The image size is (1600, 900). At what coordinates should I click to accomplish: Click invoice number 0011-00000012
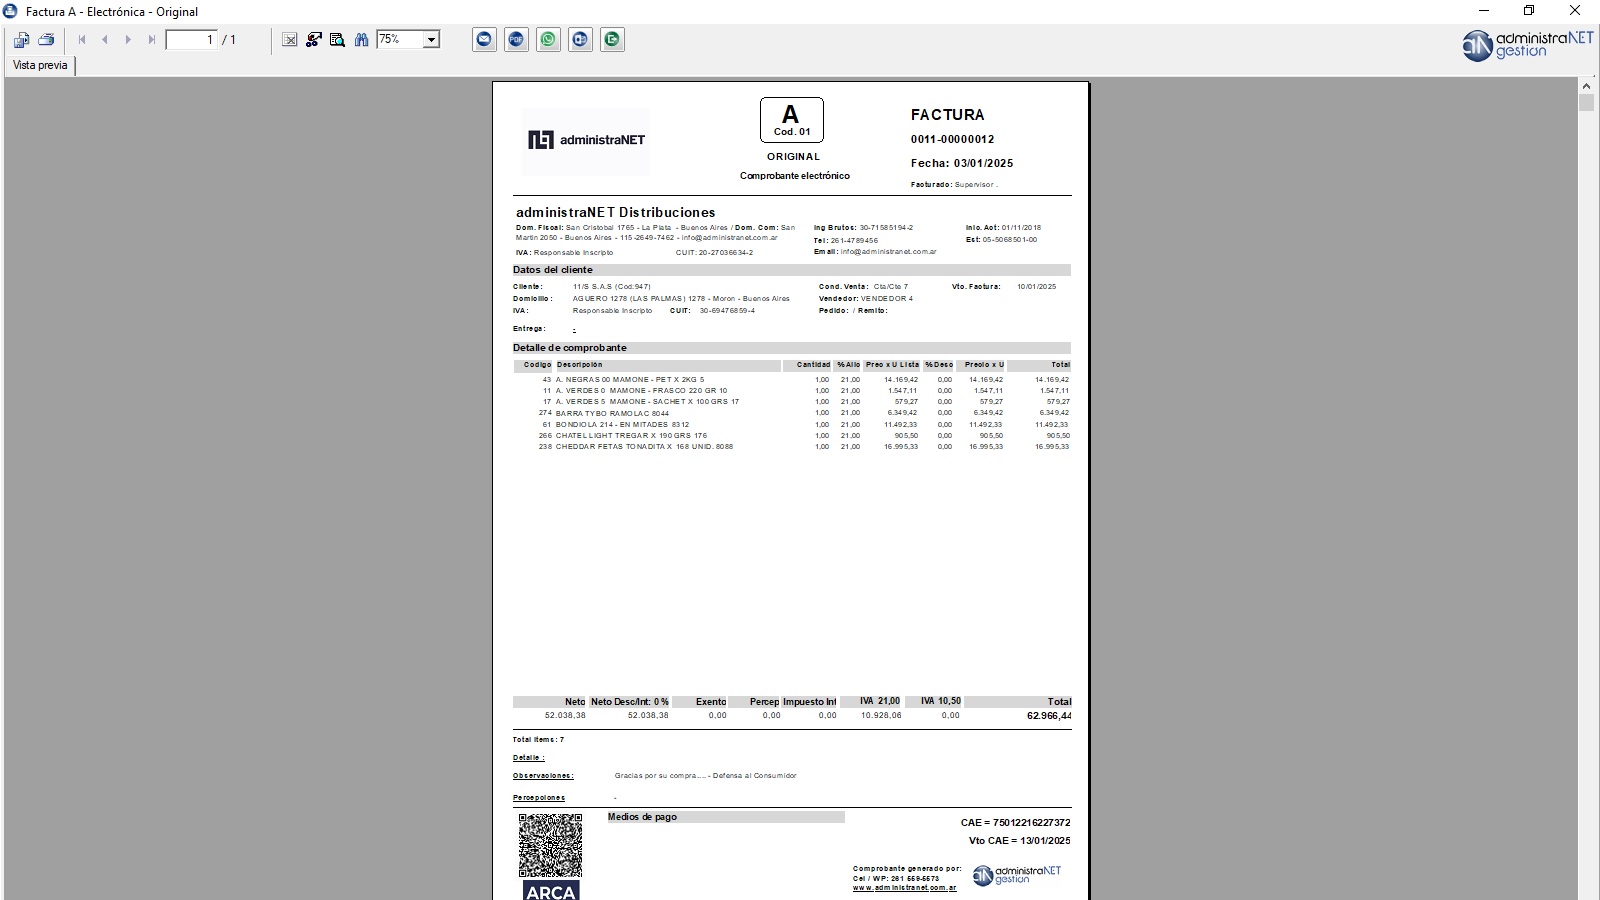(x=952, y=140)
